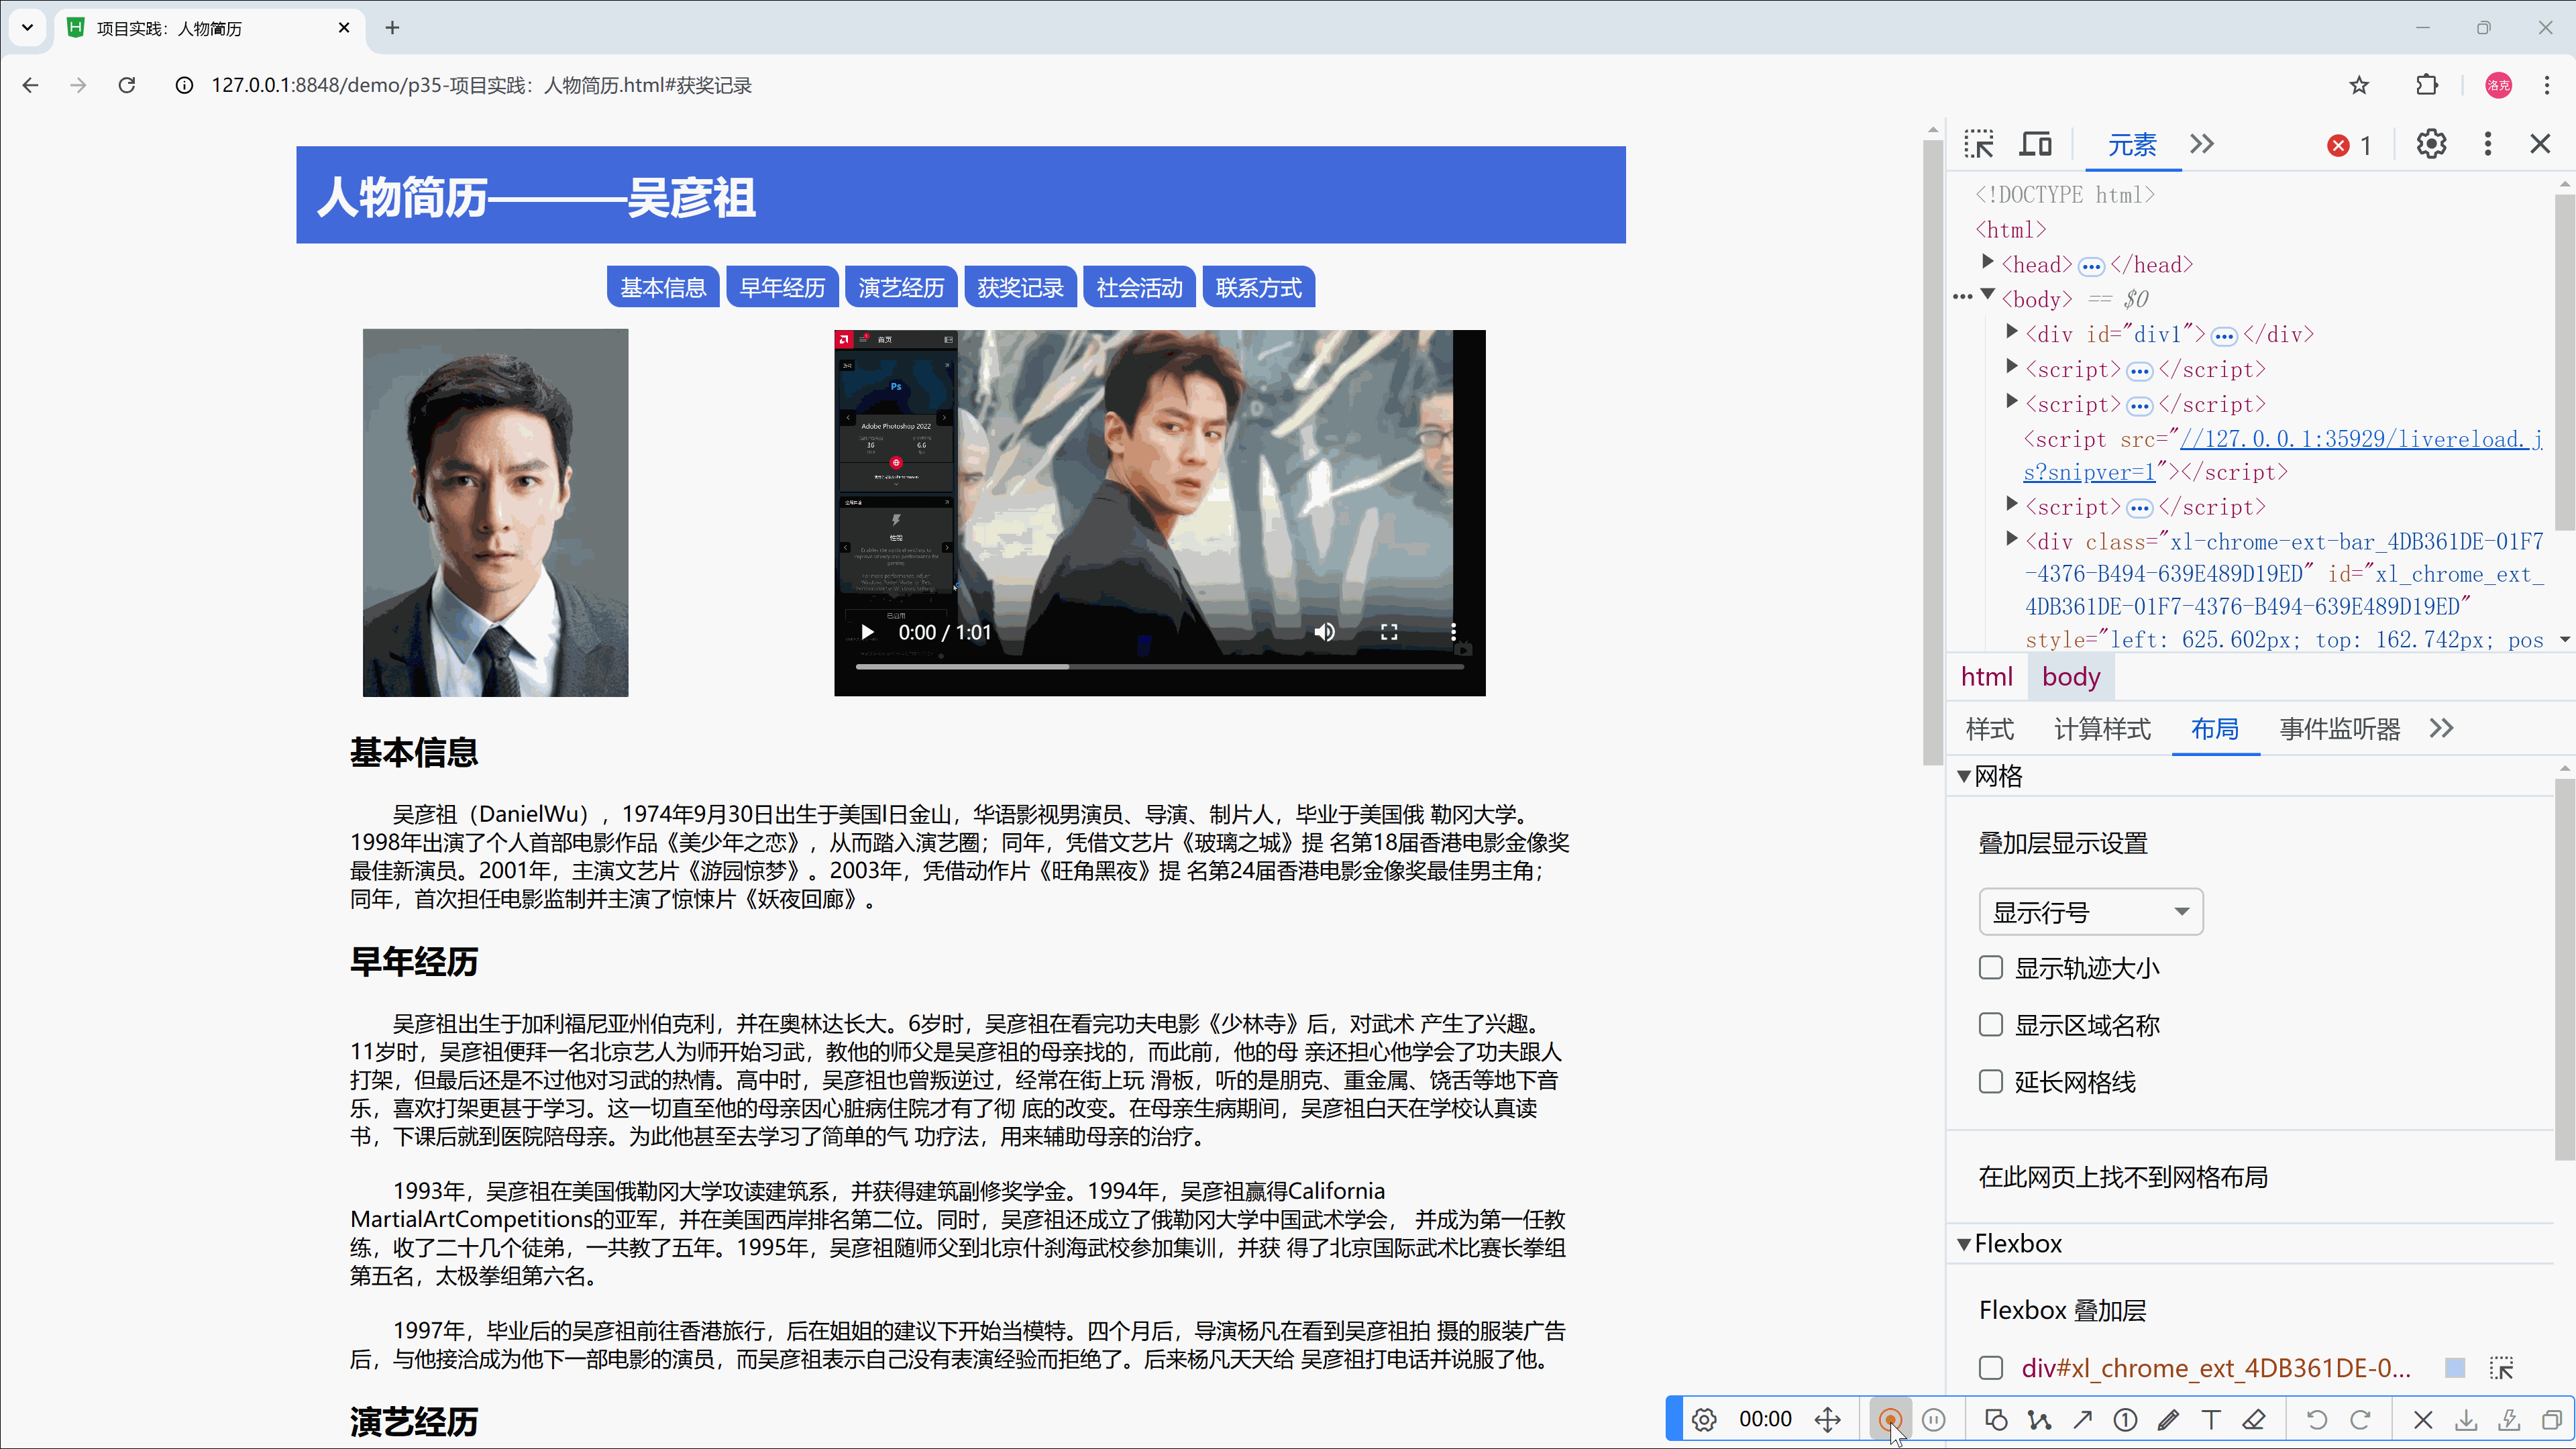
Task: Select the shapes annotation tool
Action: pos(1996,1419)
